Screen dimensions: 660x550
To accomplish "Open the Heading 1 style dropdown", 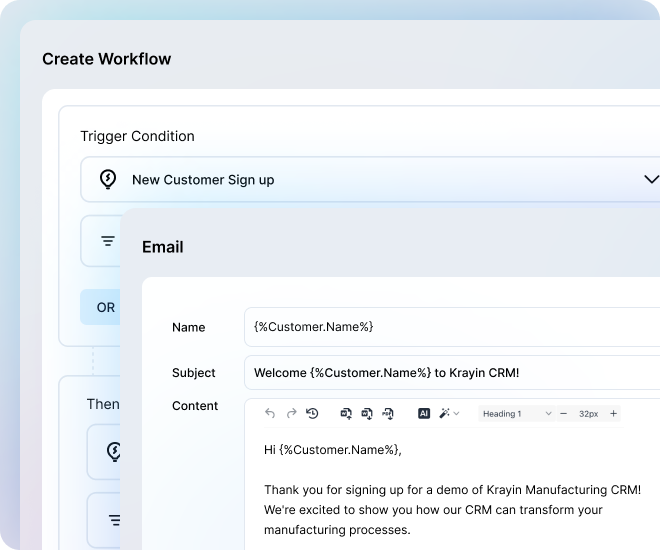I will [516, 414].
